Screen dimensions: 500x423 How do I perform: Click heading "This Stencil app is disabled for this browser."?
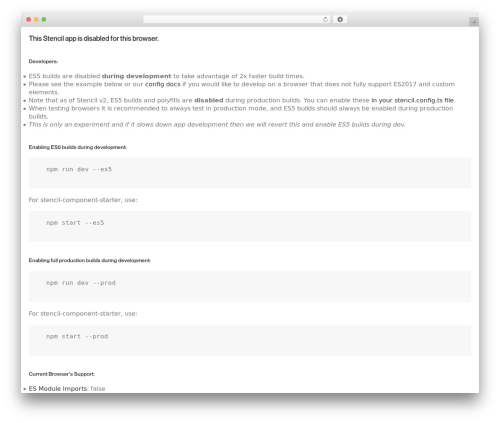(x=94, y=38)
